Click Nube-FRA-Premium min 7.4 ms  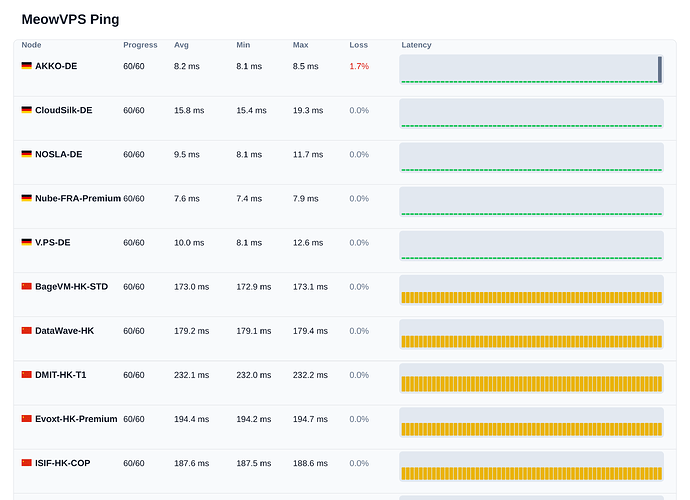point(249,199)
